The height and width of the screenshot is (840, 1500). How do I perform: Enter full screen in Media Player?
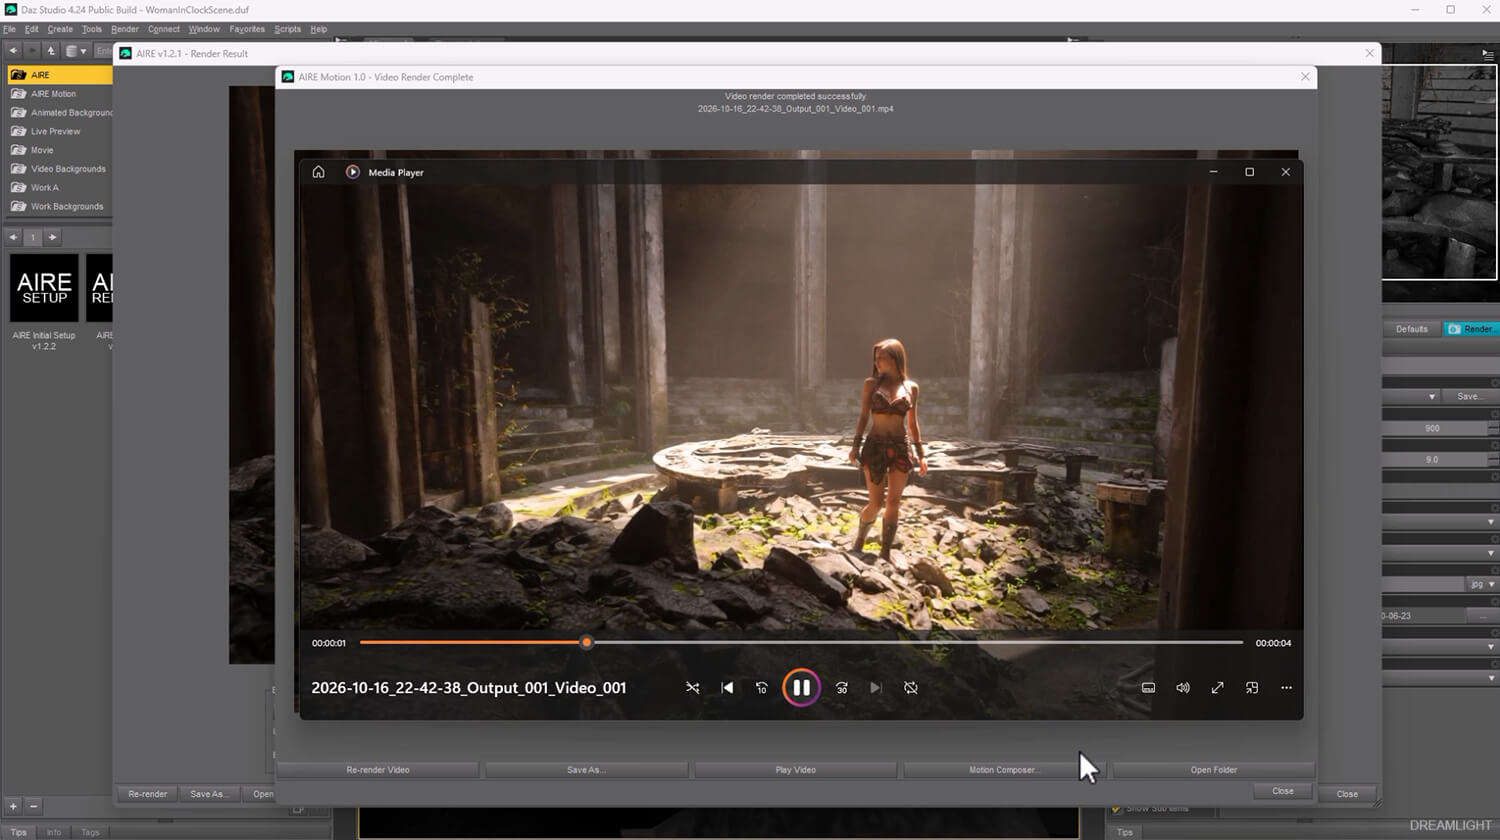coord(1217,688)
